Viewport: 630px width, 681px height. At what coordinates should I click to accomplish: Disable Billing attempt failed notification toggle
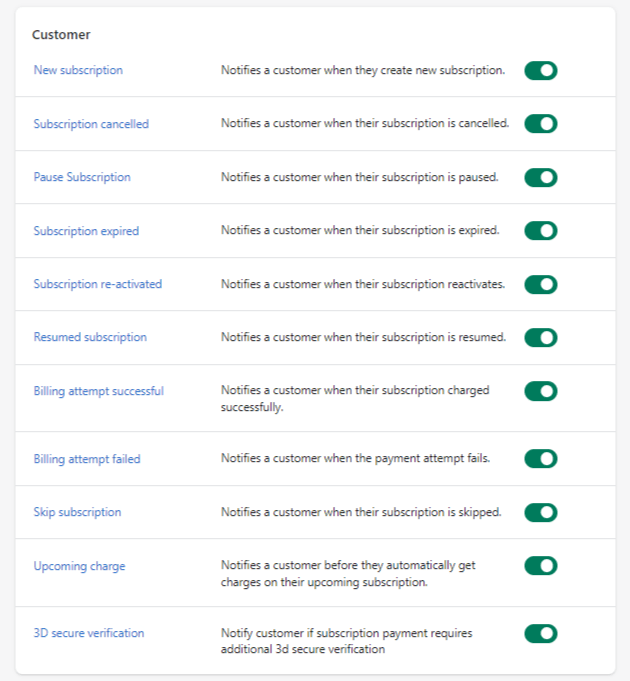[540, 459]
